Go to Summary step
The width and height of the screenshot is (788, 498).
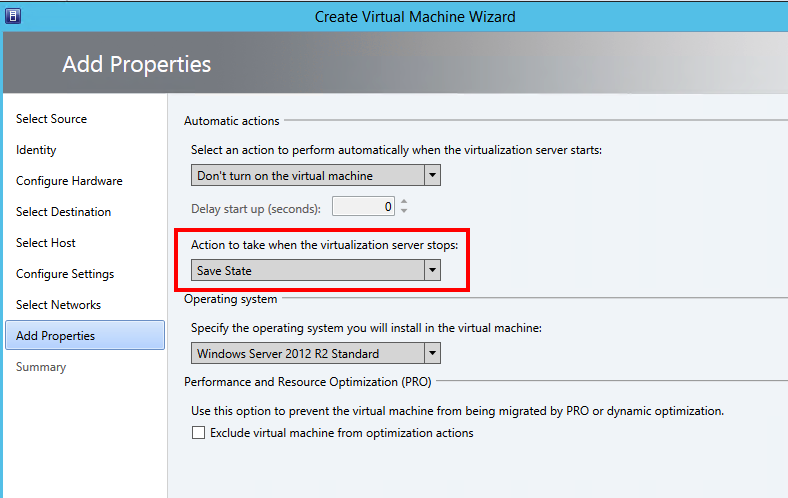tap(41, 367)
